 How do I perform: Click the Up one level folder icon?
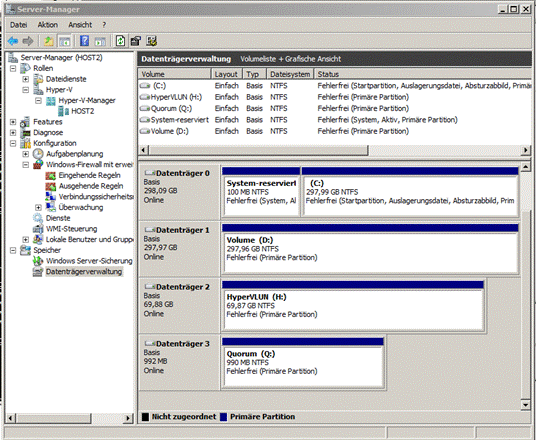[x=49, y=41]
